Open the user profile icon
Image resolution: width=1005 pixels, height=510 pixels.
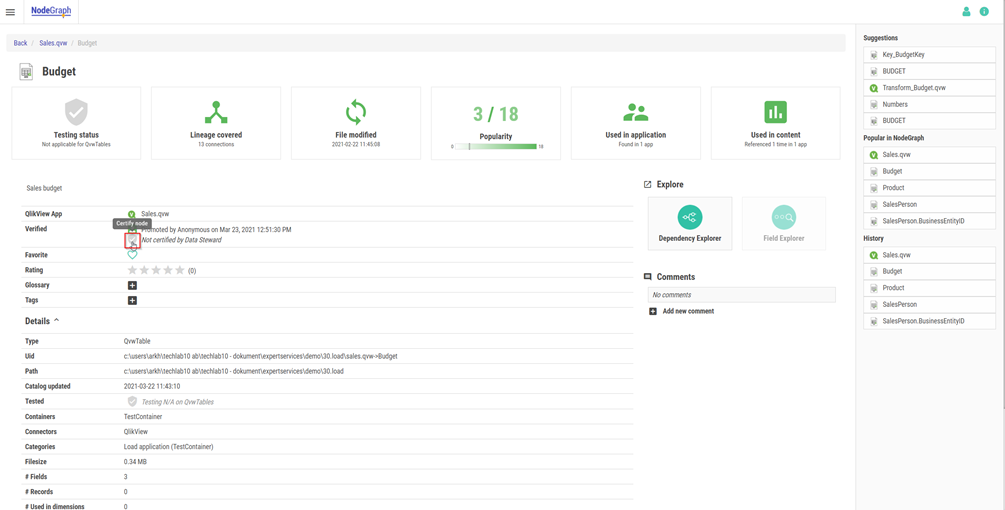(967, 12)
